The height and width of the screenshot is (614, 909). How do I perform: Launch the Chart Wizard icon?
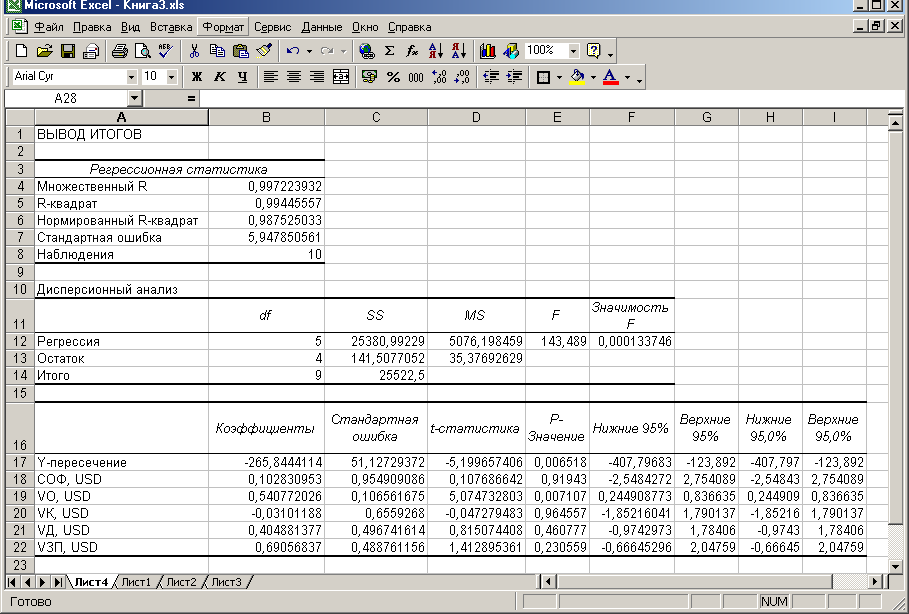point(488,50)
